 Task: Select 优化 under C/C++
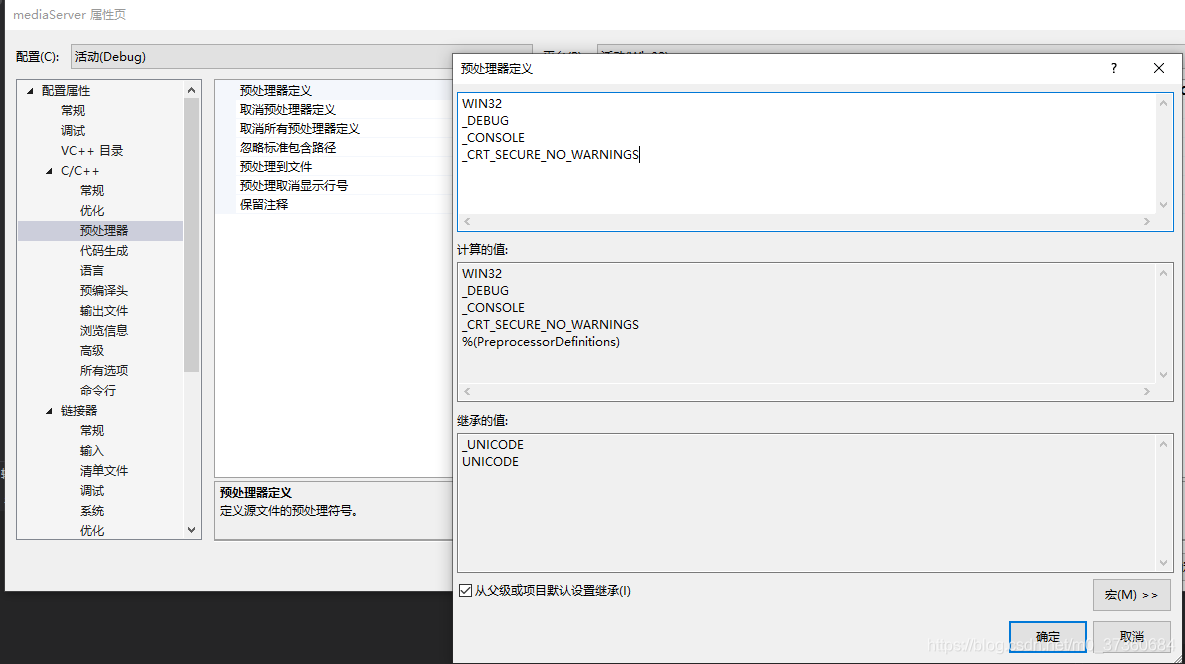tap(92, 211)
